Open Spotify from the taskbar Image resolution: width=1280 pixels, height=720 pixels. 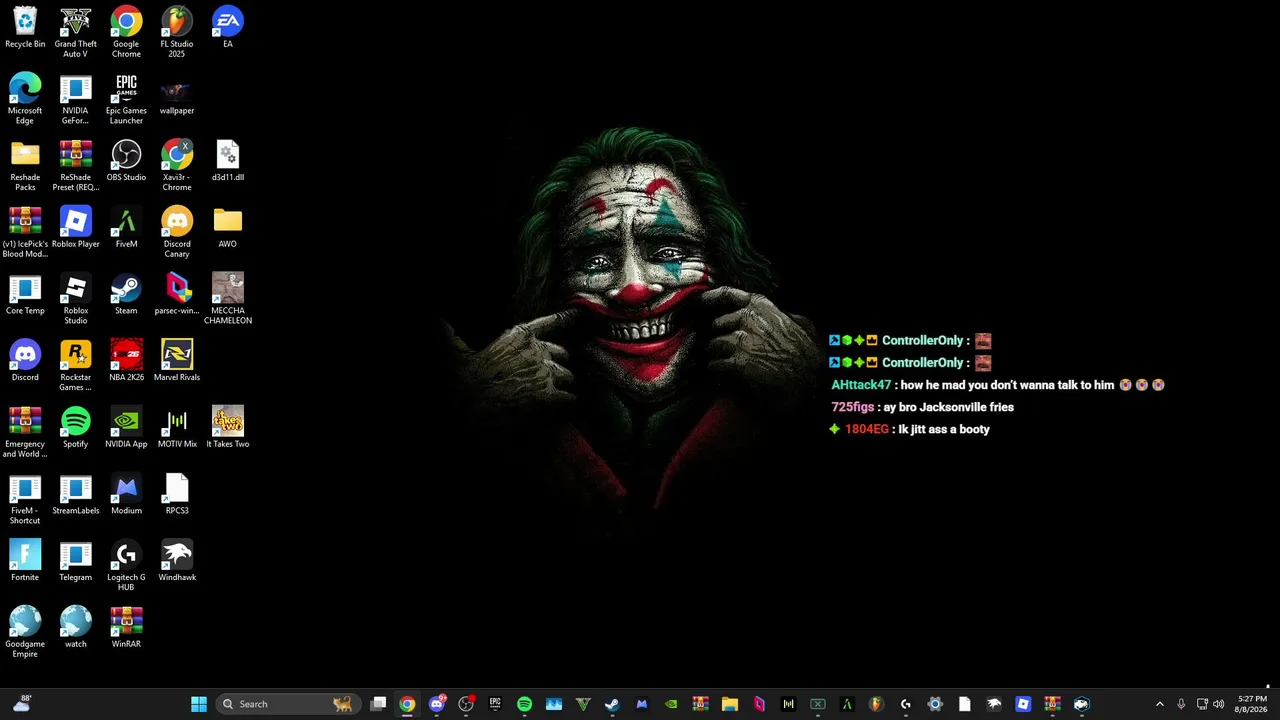click(524, 704)
